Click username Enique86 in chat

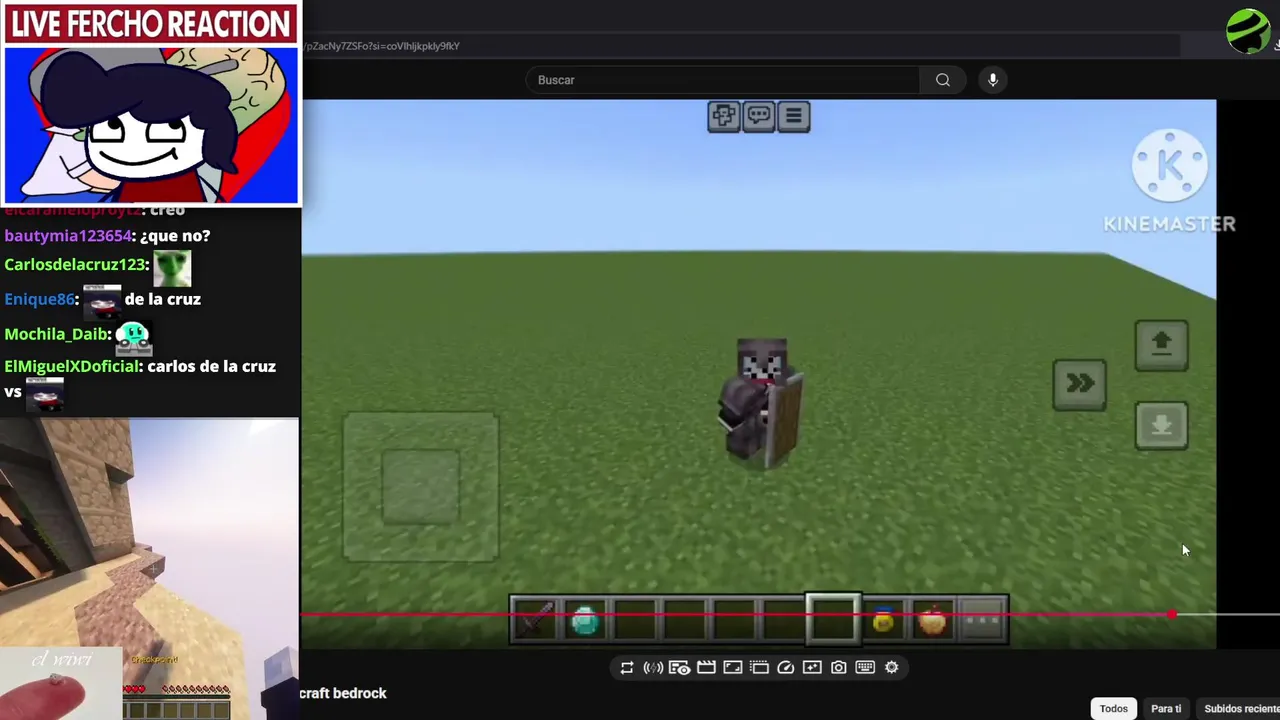pyautogui.click(x=39, y=299)
